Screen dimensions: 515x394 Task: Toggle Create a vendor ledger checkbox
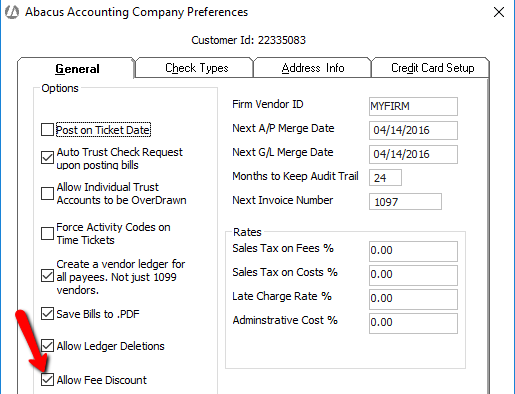[x=47, y=276]
